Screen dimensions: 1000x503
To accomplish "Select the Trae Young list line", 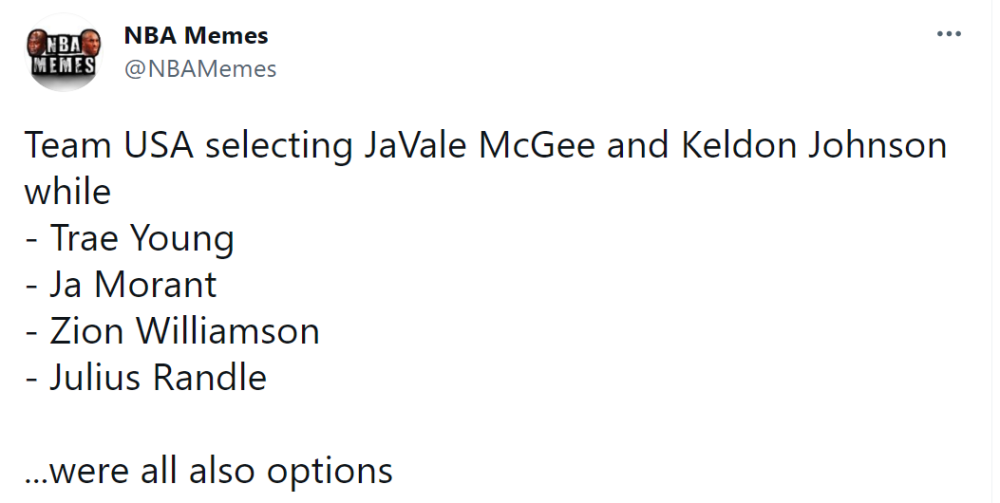I will tap(129, 240).
